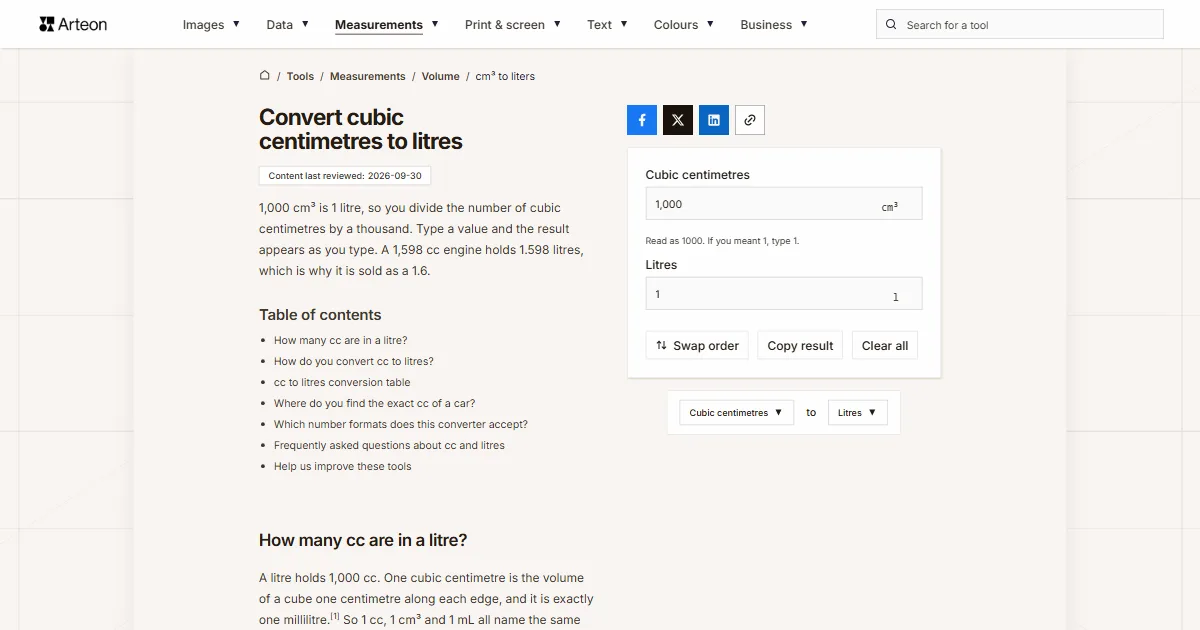The image size is (1200, 630).
Task: Open the Images menu
Action: [x=211, y=25]
